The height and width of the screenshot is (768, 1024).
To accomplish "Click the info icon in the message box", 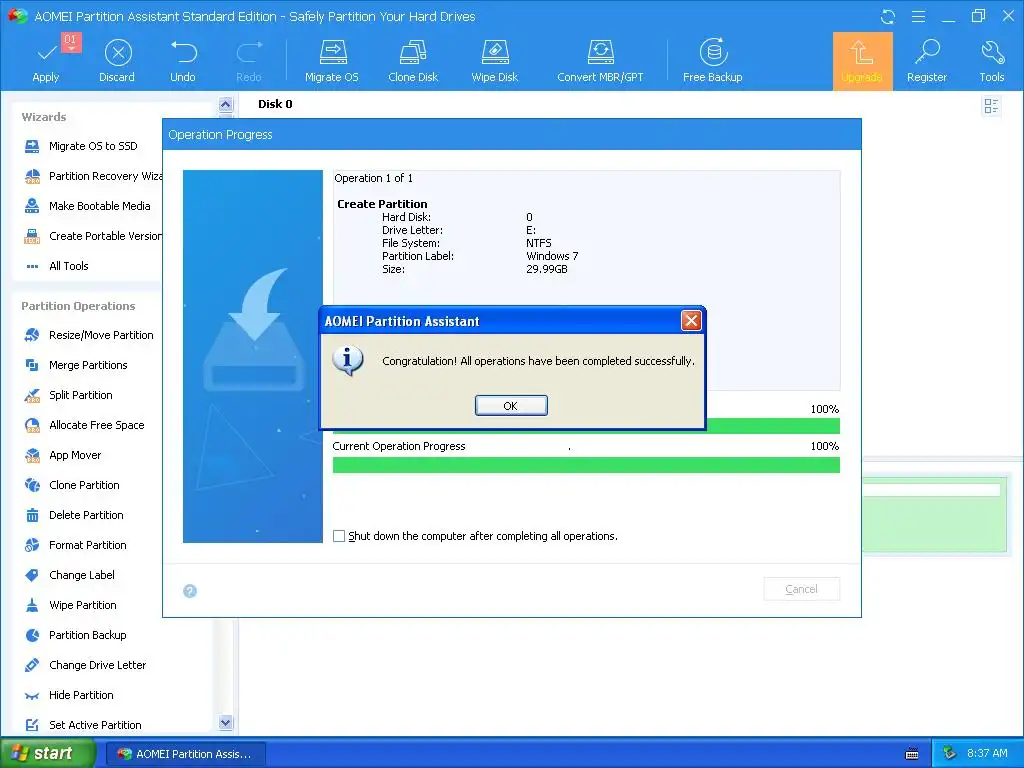I will 347,360.
